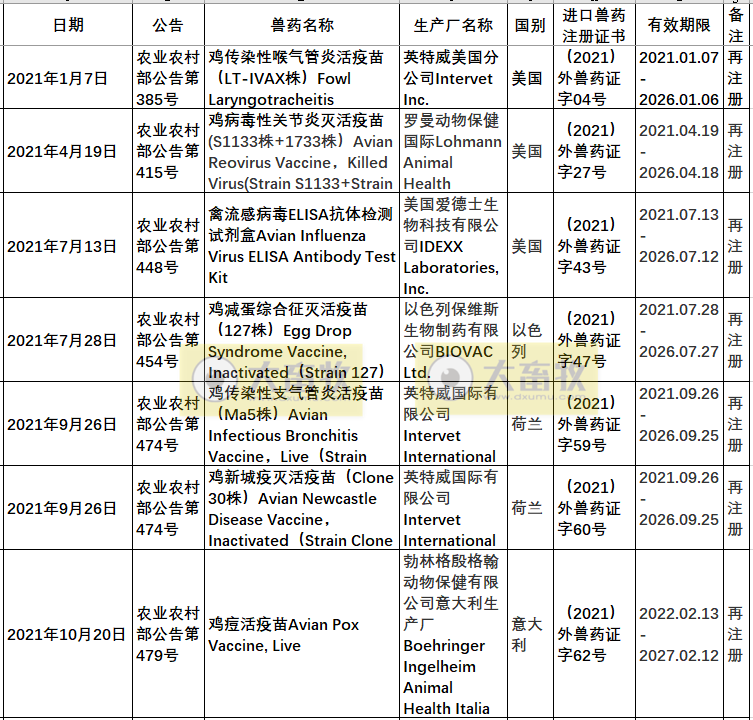Image resolution: width=753 pixels, height=720 pixels.
Task: Click the 兽药名称 column header
Action: tap(302, 25)
